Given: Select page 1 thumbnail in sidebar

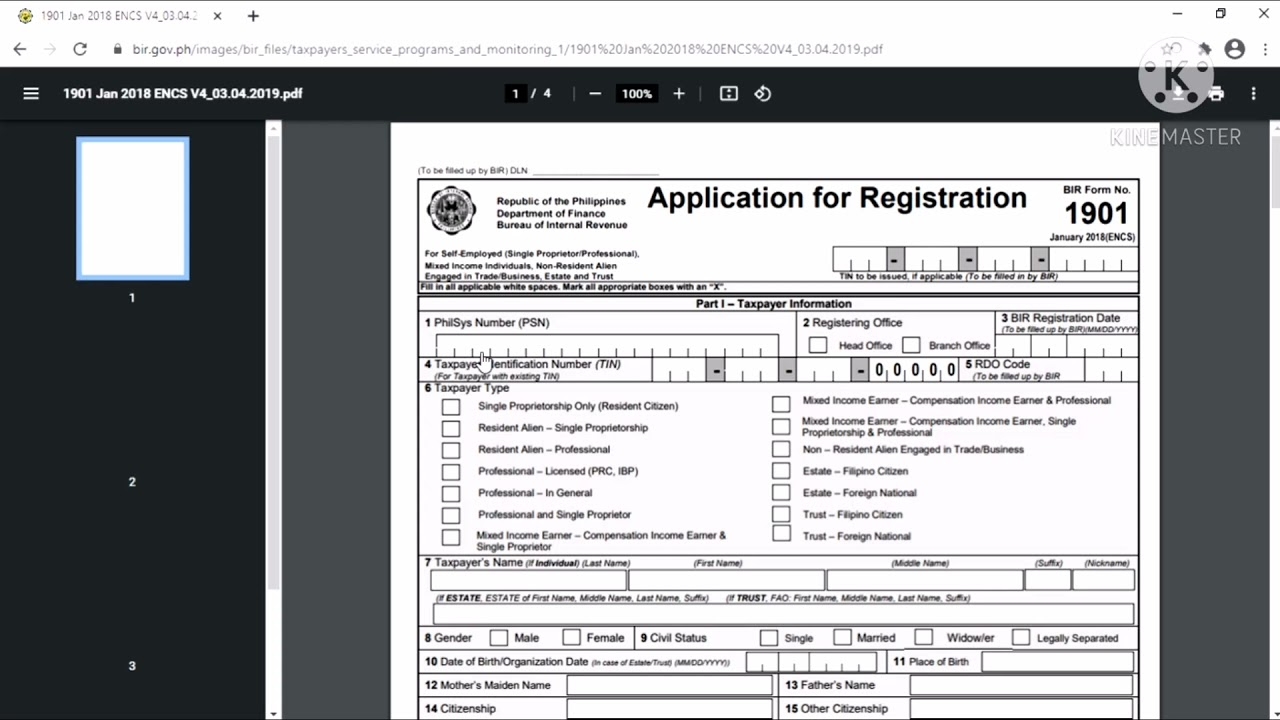Looking at the screenshot, I should [x=133, y=209].
